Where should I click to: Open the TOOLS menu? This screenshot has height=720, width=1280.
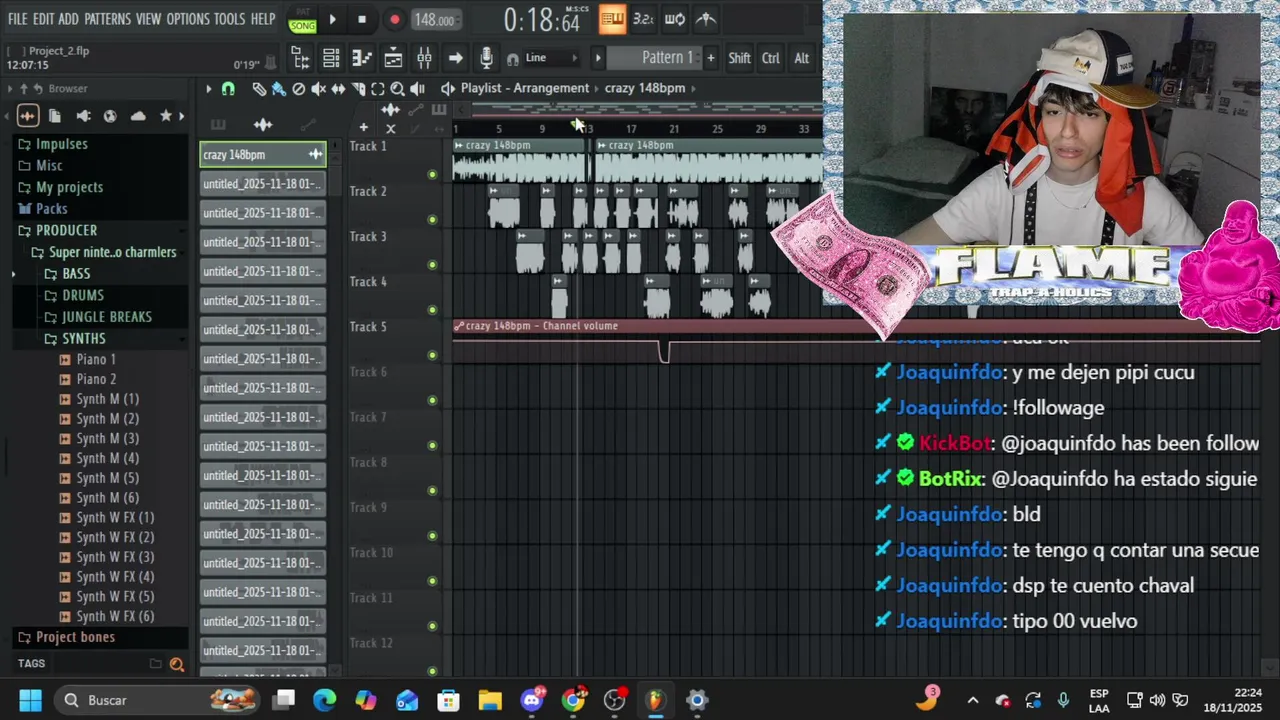pyautogui.click(x=229, y=19)
